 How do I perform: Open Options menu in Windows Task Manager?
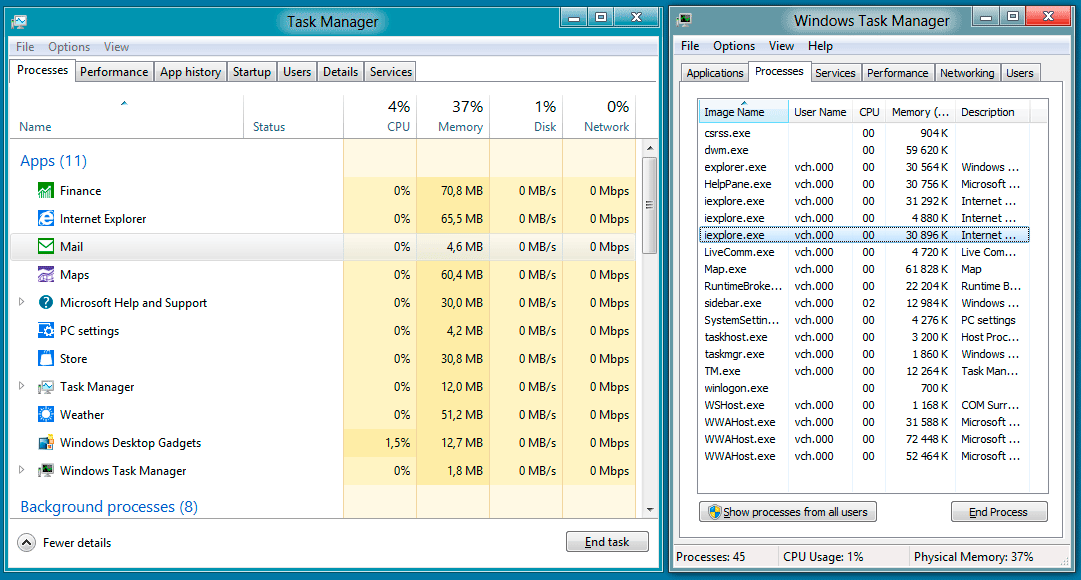pos(734,46)
